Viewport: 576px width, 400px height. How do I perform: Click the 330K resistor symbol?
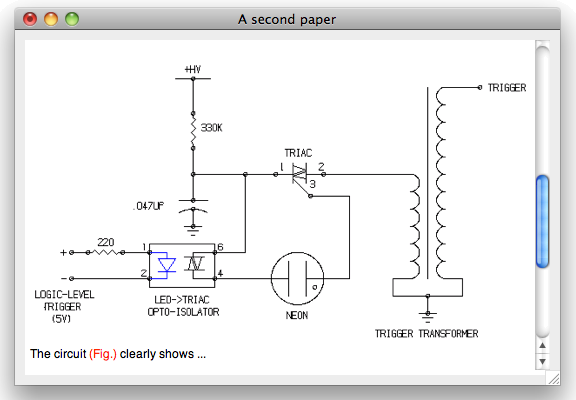(193, 131)
